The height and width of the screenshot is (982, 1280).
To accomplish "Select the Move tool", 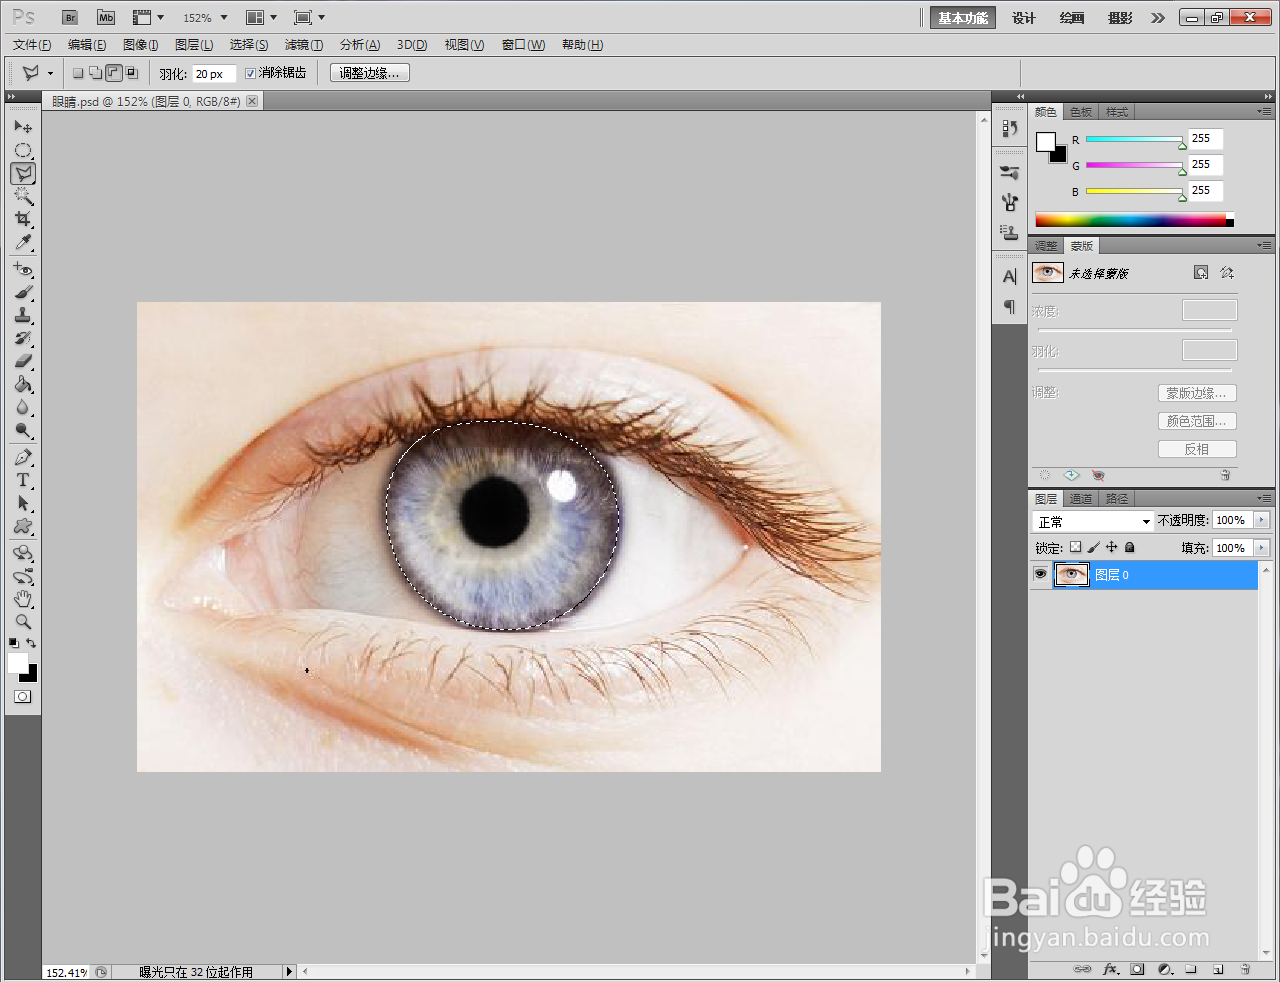I will click(23, 127).
